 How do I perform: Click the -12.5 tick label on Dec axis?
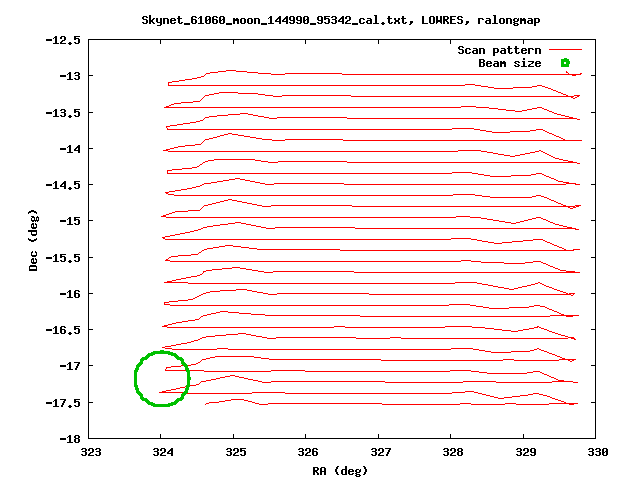tap(64, 40)
